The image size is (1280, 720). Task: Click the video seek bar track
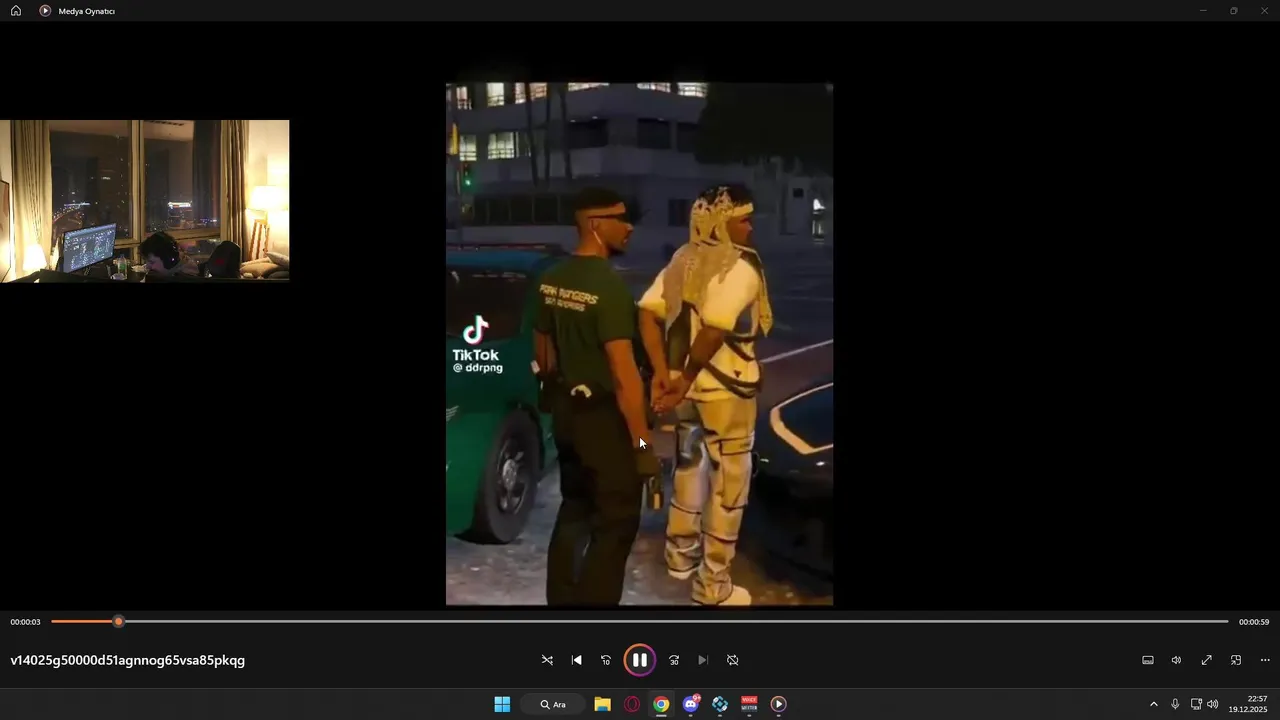pyautogui.click(x=640, y=622)
